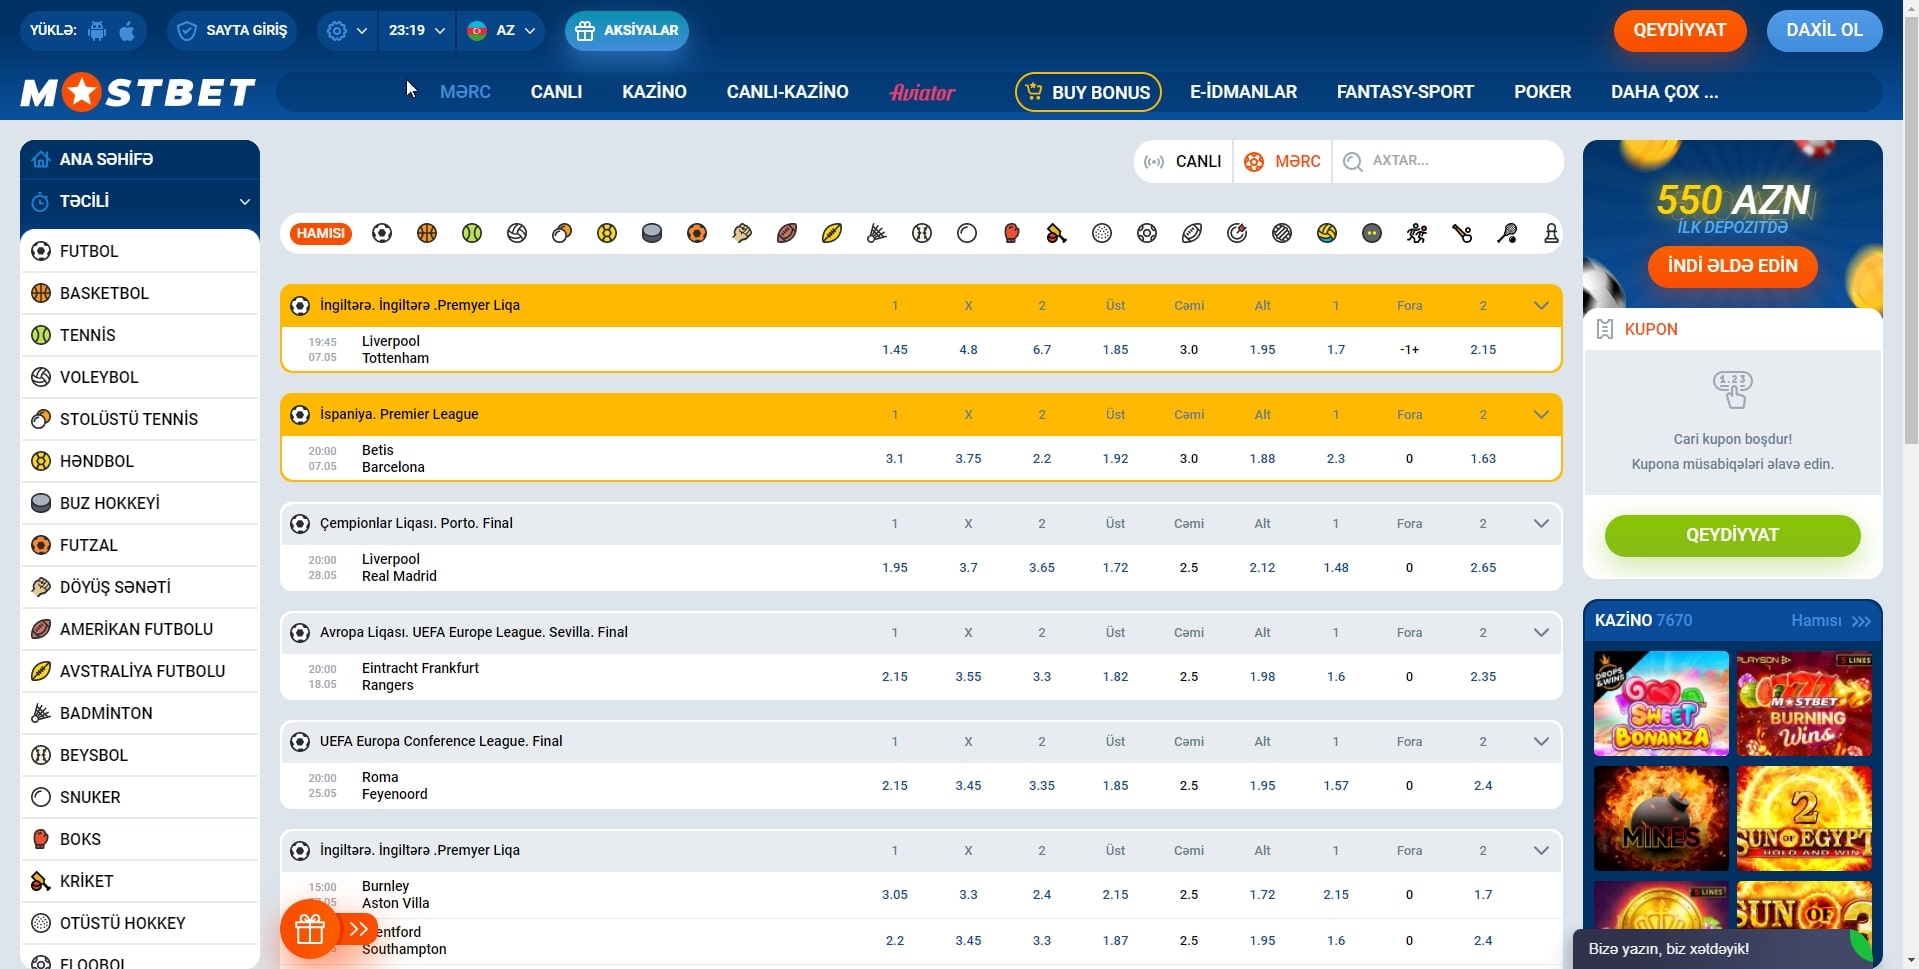
Task: Open the floating orange gift box icon
Action: 310,929
